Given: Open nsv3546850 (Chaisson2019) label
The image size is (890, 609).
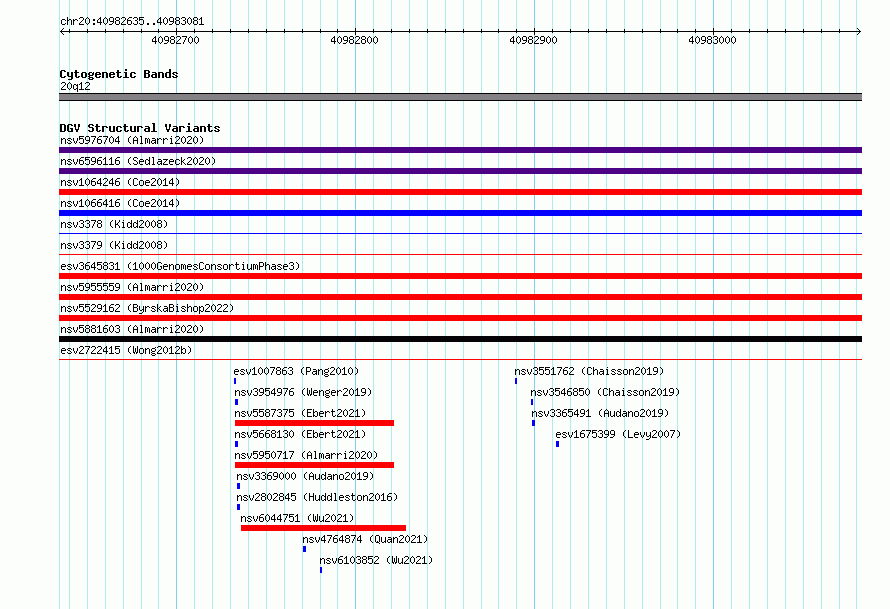Looking at the screenshot, I should point(605,392).
